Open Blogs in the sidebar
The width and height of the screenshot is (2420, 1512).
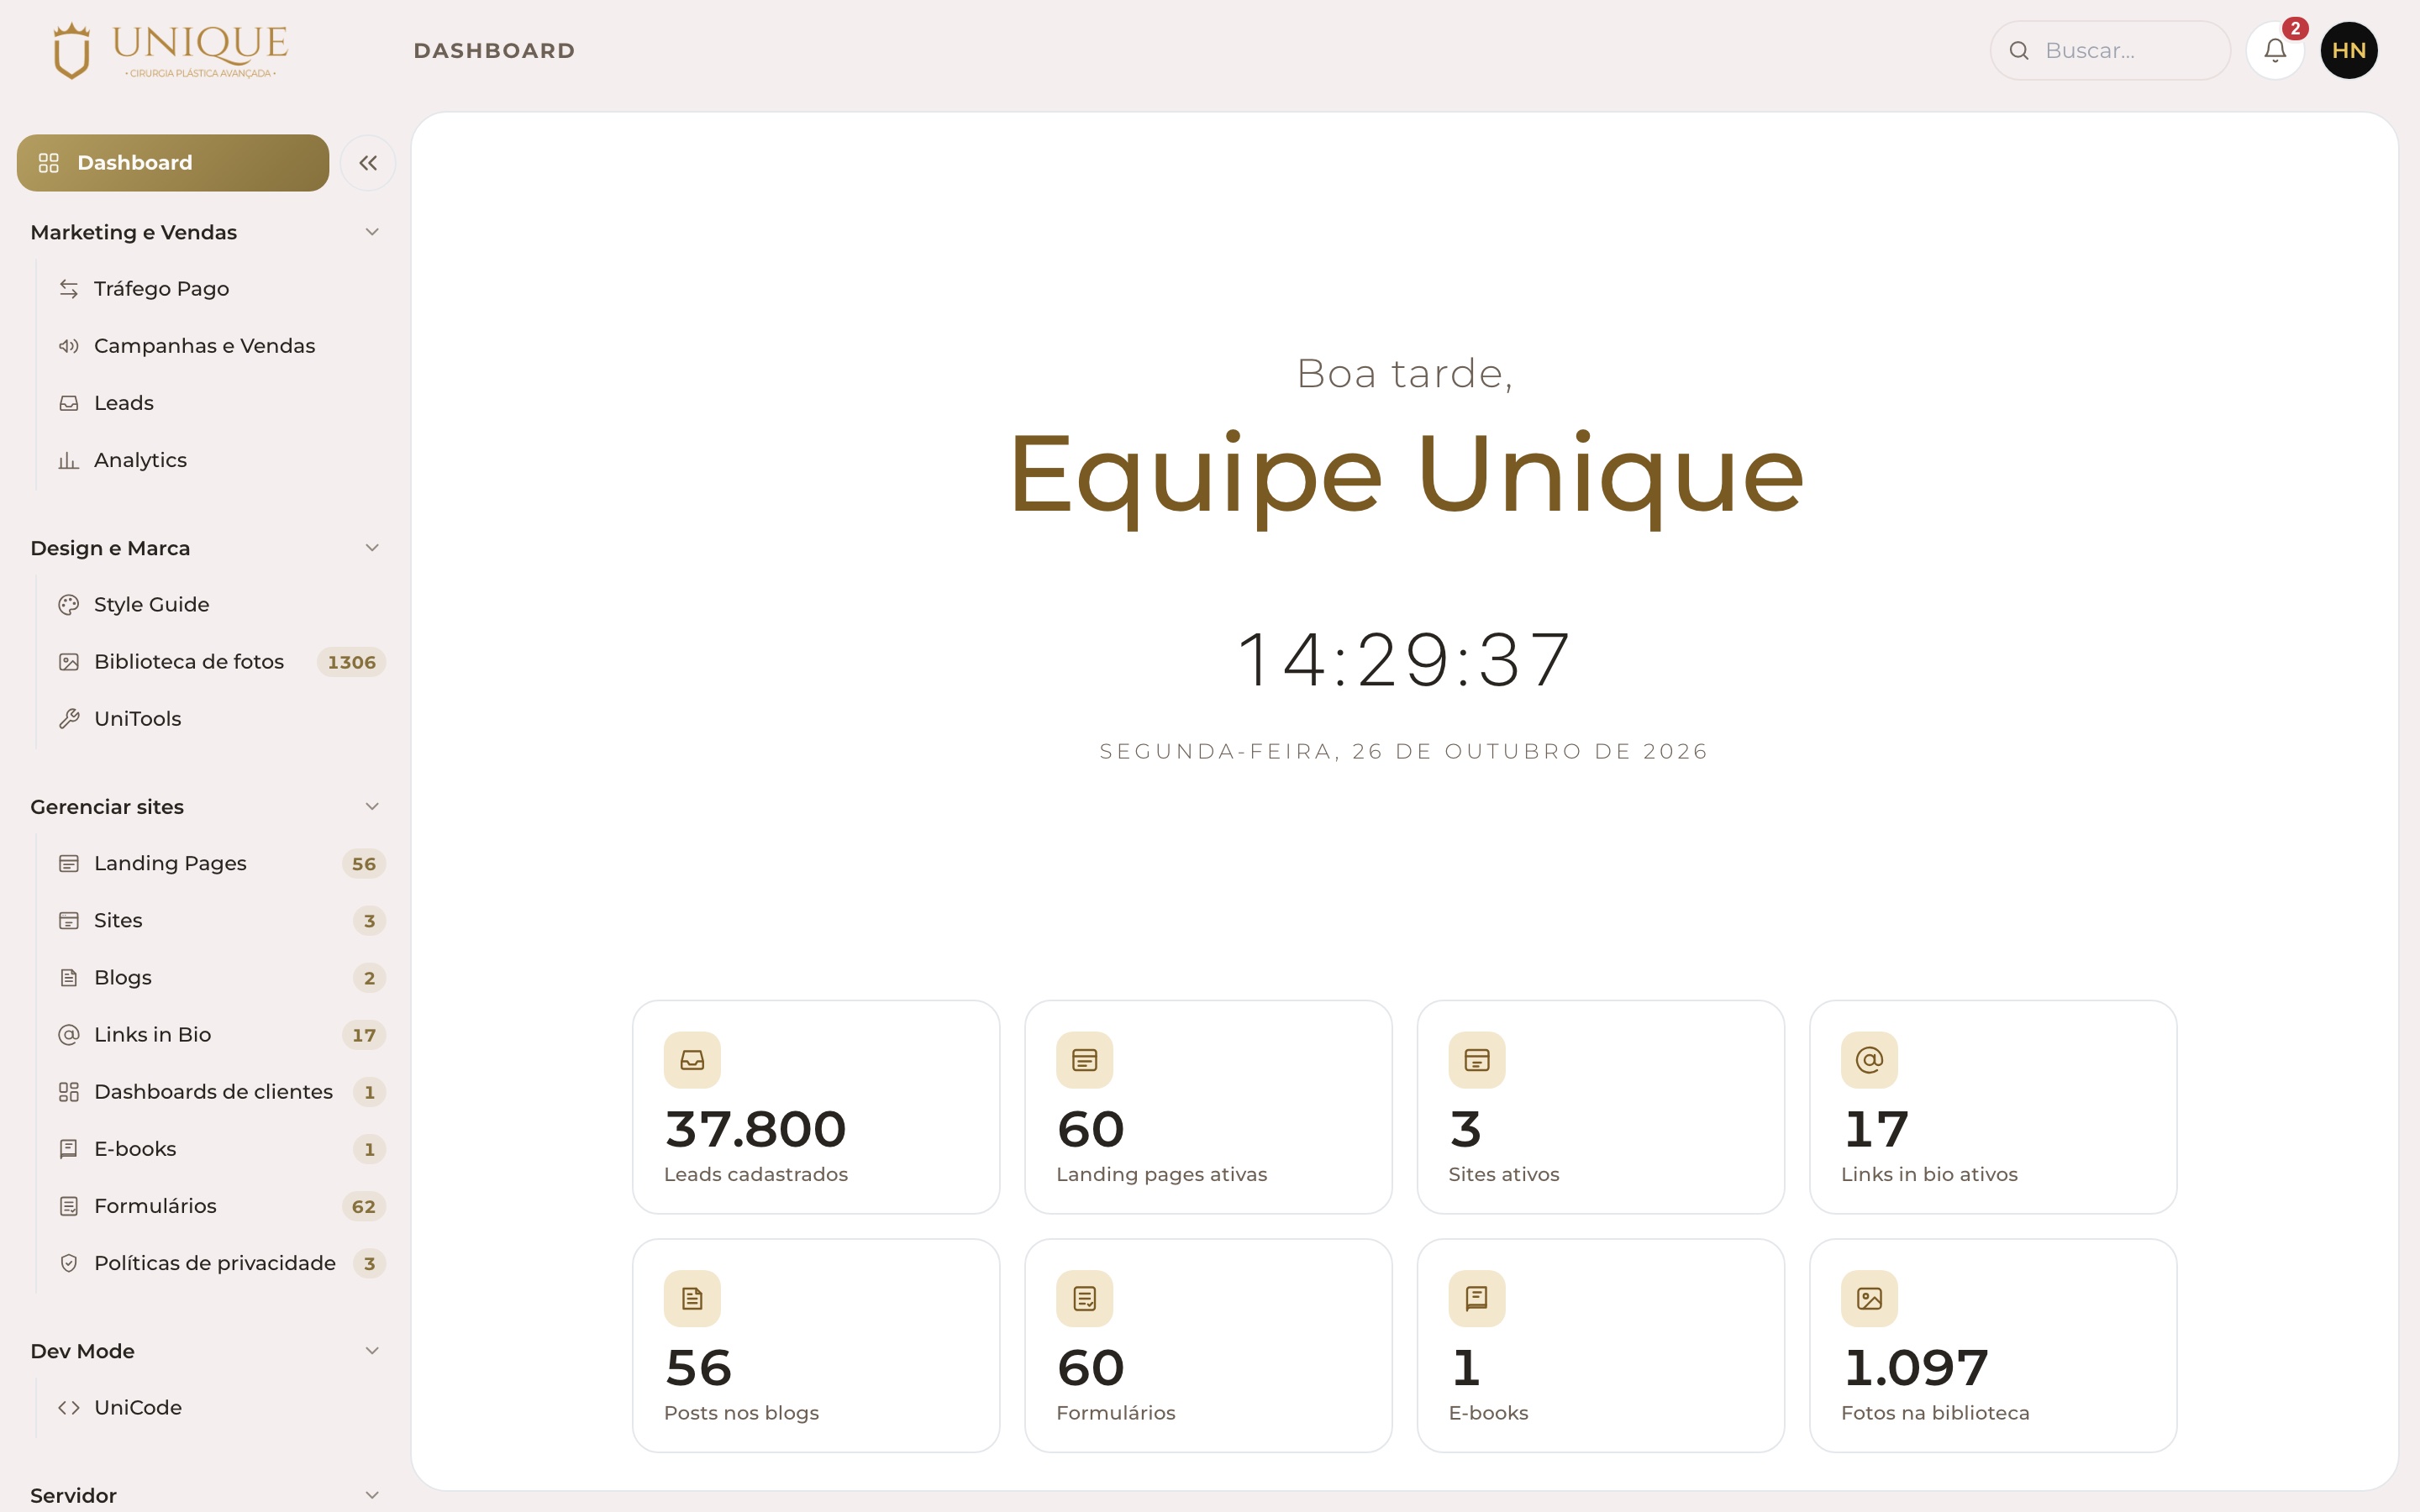click(217, 978)
